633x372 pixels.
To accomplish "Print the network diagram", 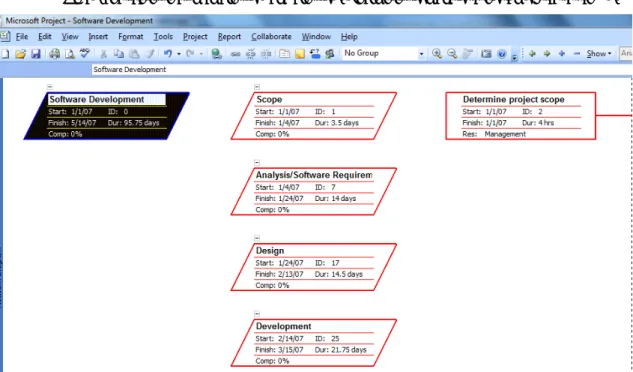I will [54, 53].
